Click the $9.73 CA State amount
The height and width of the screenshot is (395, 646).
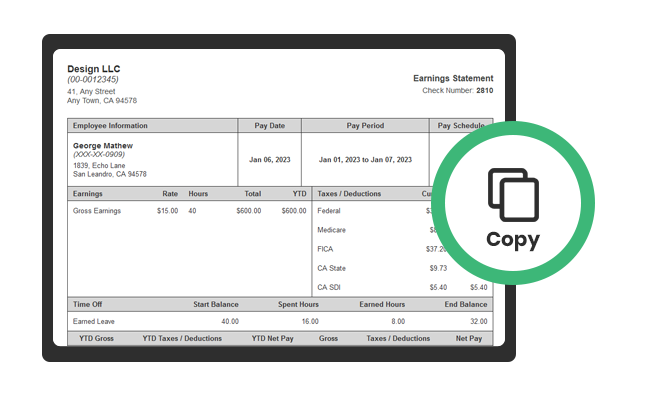(x=438, y=269)
